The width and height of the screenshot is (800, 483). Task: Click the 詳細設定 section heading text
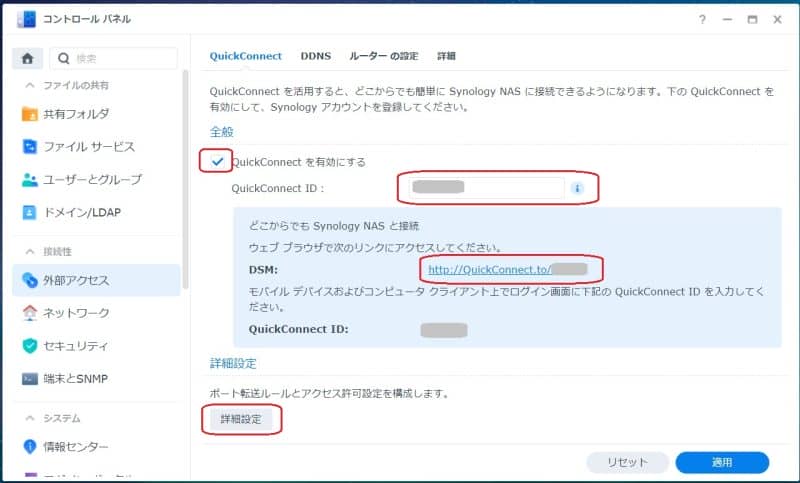click(233, 363)
